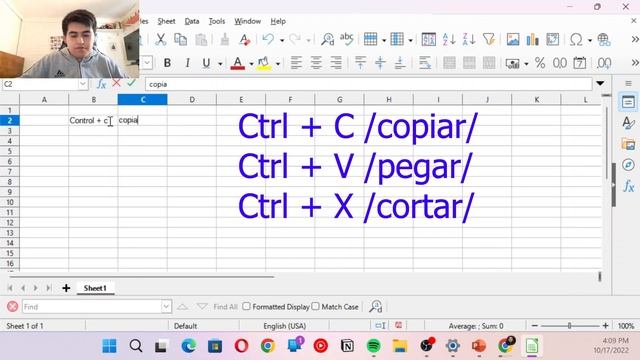The width and height of the screenshot is (640, 360).
Task: Click the Clone Formatting paintbrush icon
Action: 224,40
